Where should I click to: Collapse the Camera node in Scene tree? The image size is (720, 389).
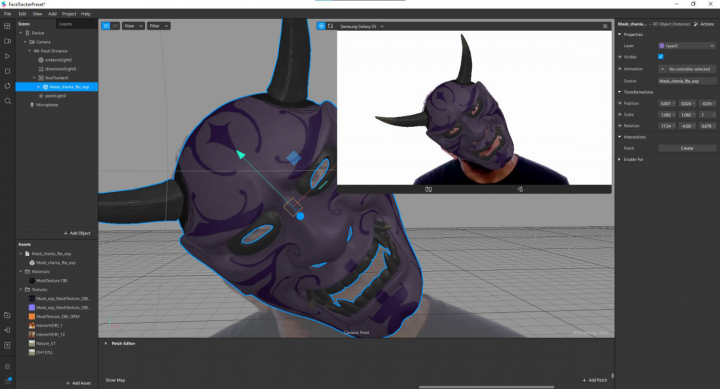[25, 42]
